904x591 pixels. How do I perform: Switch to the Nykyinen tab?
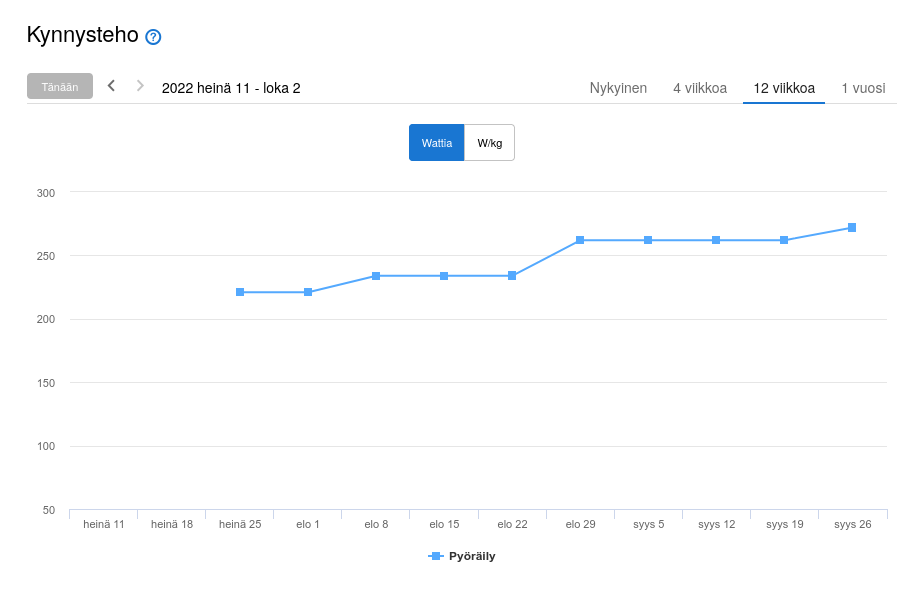(x=618, y=88)
